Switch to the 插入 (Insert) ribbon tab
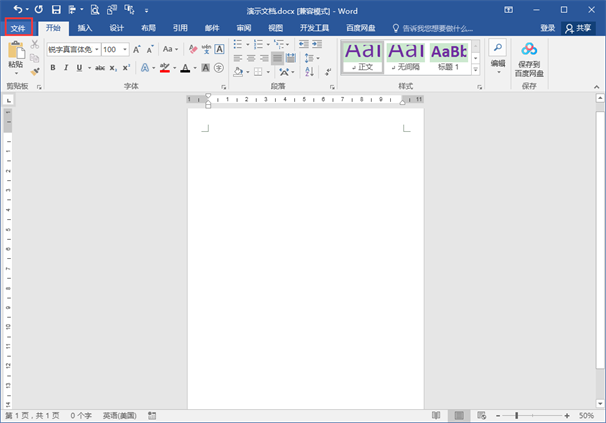The image size is (606, 423). tap(85, 28)
